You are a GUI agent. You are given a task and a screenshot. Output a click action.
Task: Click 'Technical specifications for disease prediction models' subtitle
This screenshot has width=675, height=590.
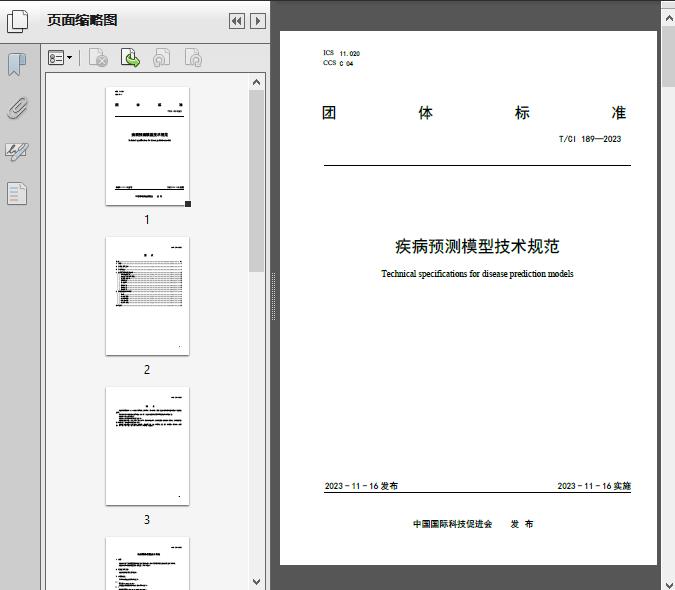coord(477,274)
